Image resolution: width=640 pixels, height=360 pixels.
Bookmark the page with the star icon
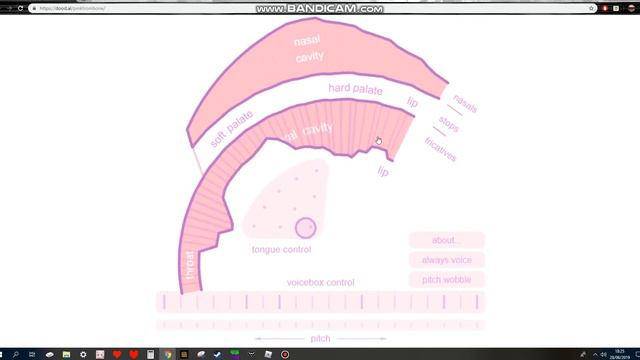pos(591,8)
